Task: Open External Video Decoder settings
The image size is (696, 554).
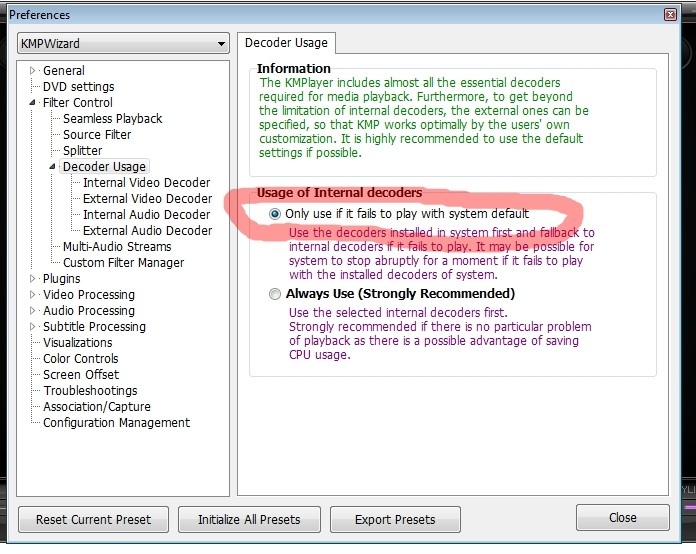Action: 147,198
